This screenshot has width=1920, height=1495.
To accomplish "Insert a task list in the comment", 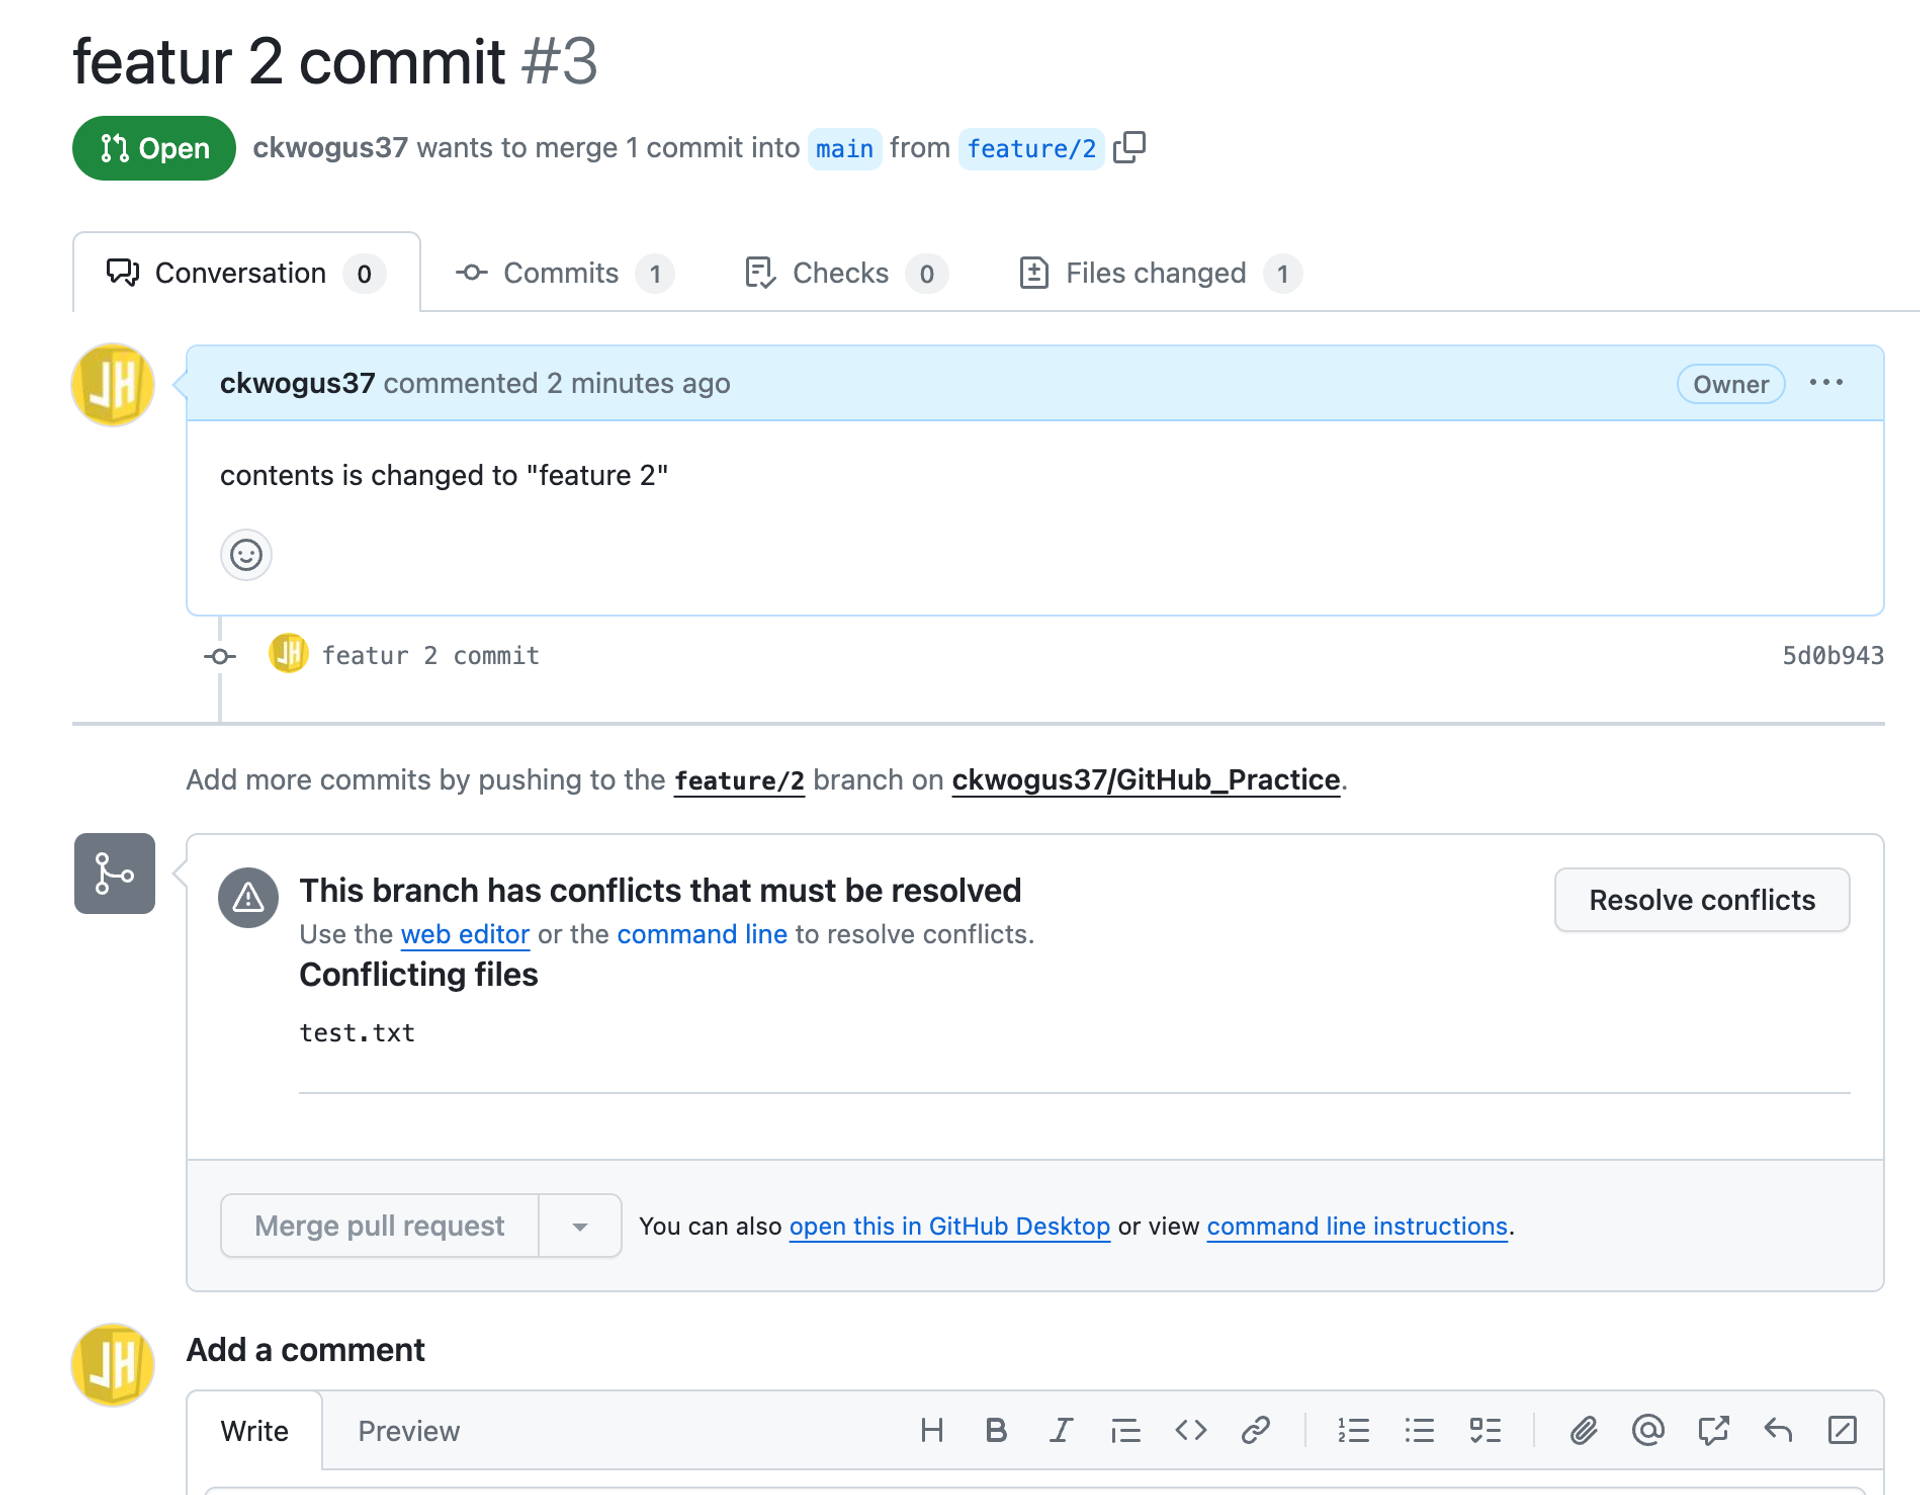I will tap(1486, 1430).
